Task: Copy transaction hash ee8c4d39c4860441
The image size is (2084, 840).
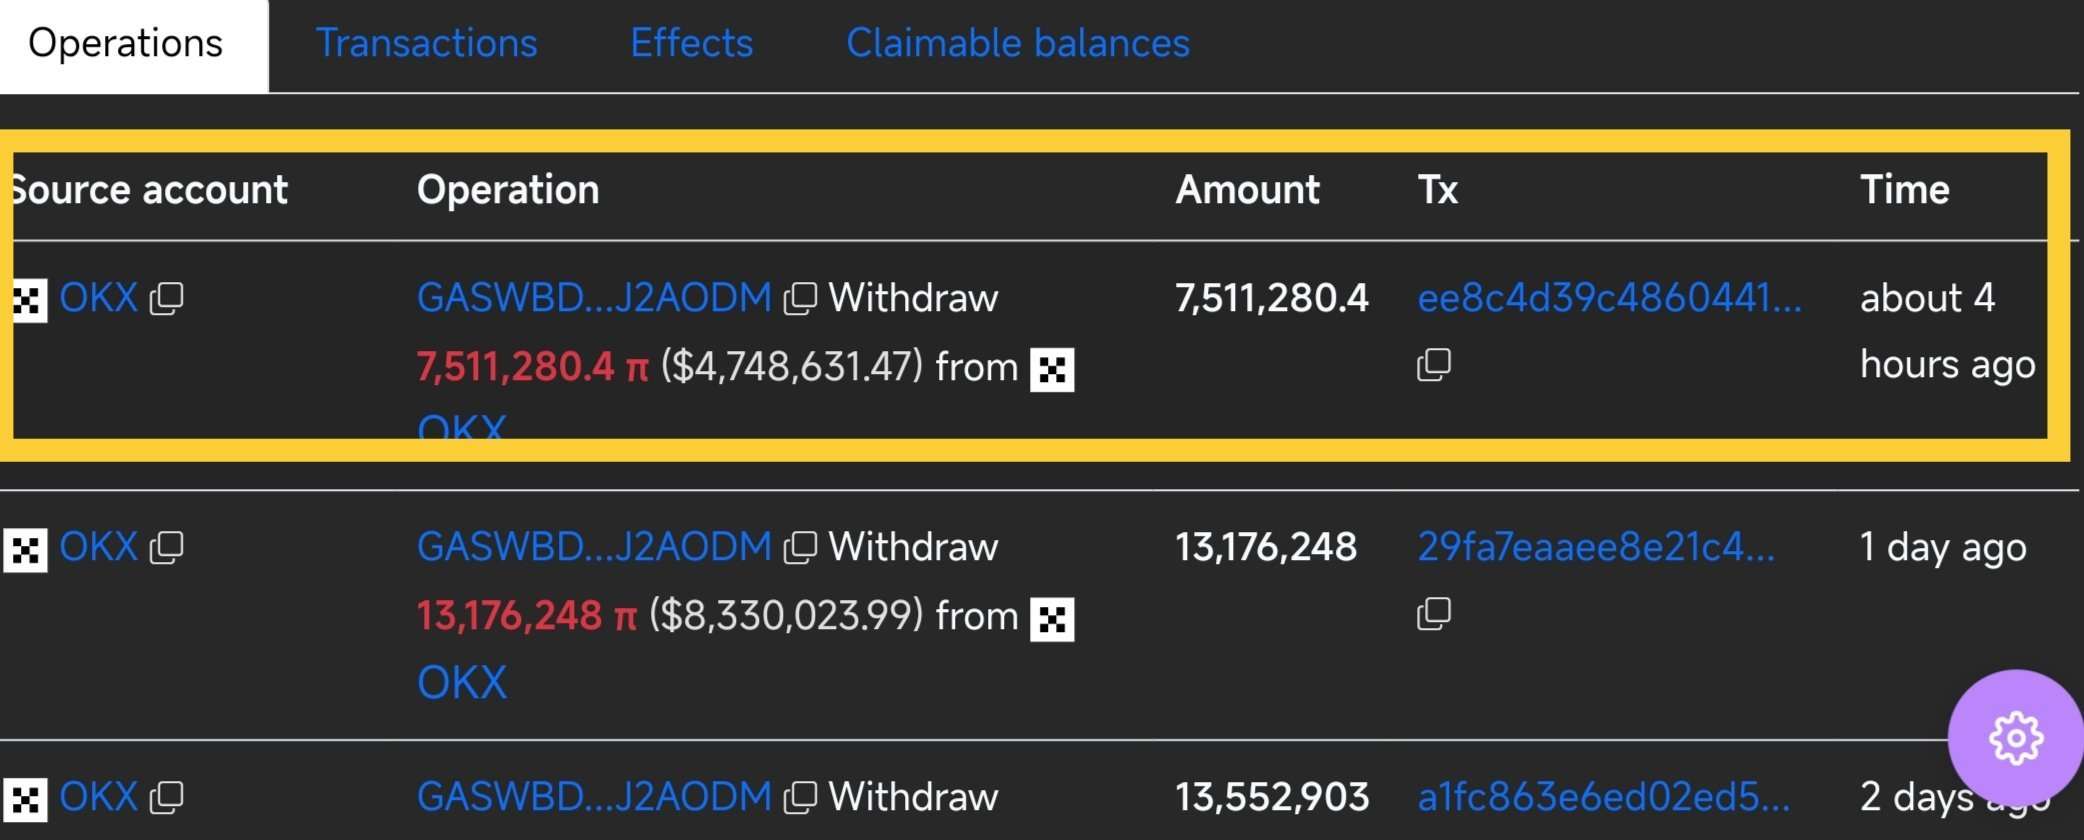Action: coord(1434,365)
